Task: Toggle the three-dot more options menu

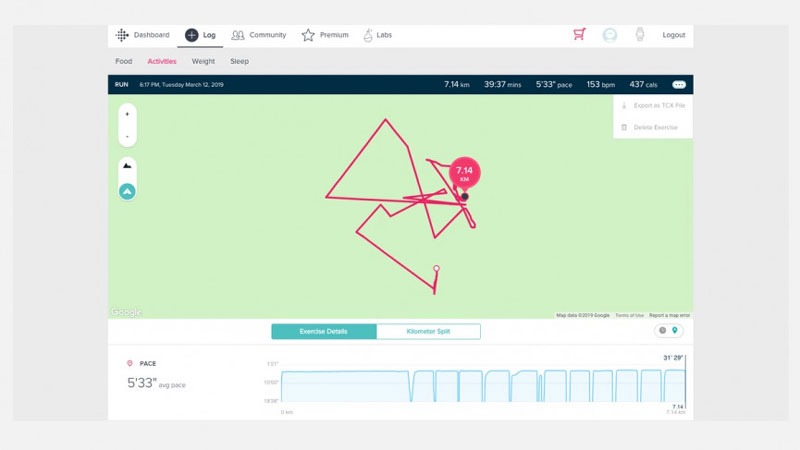Action: tap(679, 85)
